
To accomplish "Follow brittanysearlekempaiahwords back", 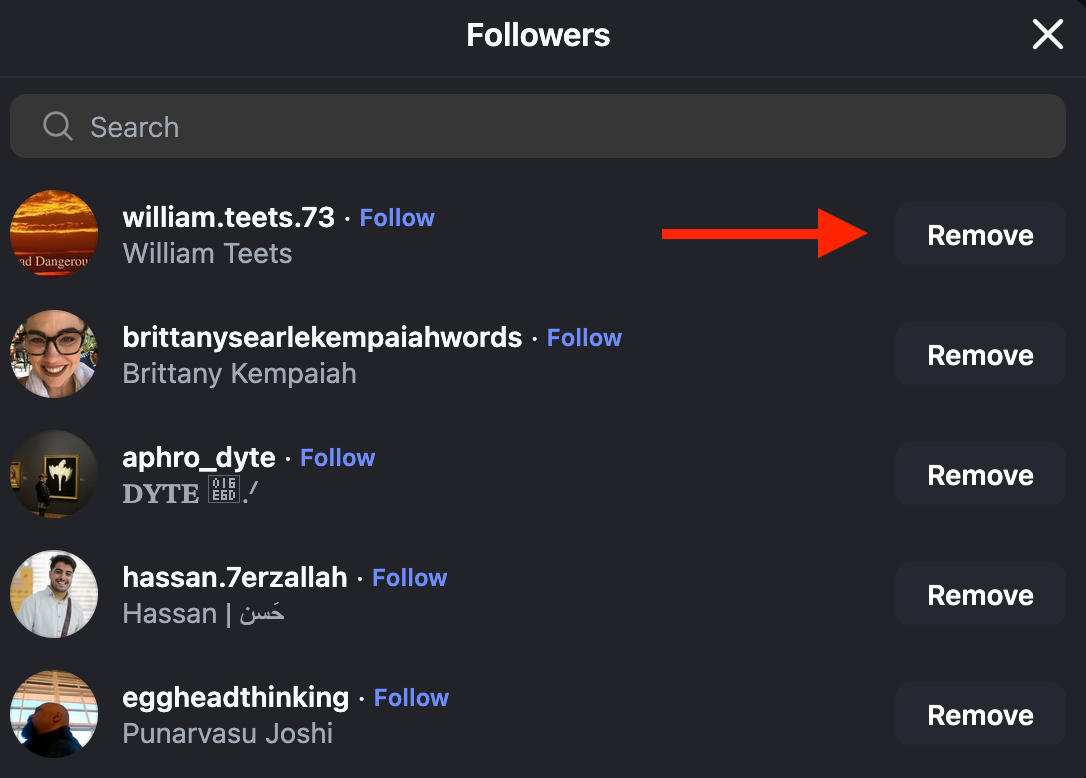I will (584, 338).
